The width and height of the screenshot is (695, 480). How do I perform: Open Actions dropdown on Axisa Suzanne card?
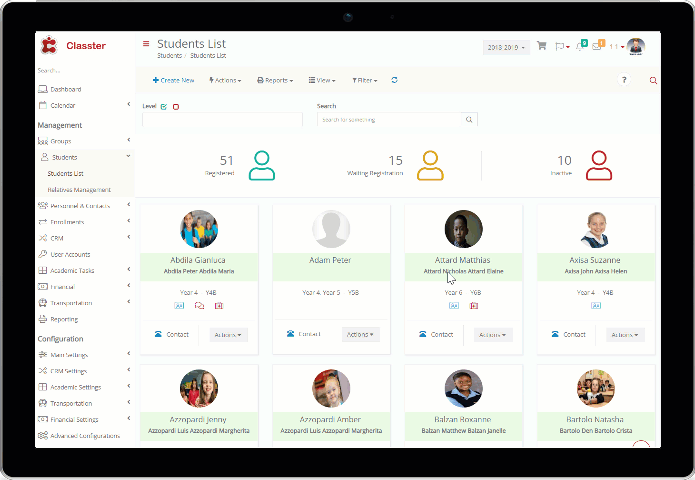click(x=625, y=335)
